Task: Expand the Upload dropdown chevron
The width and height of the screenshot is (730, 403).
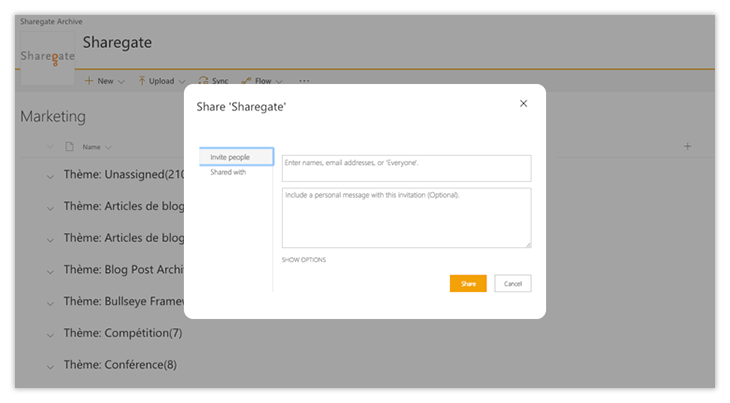Action: pyautogui.click(x=182, y=81)
